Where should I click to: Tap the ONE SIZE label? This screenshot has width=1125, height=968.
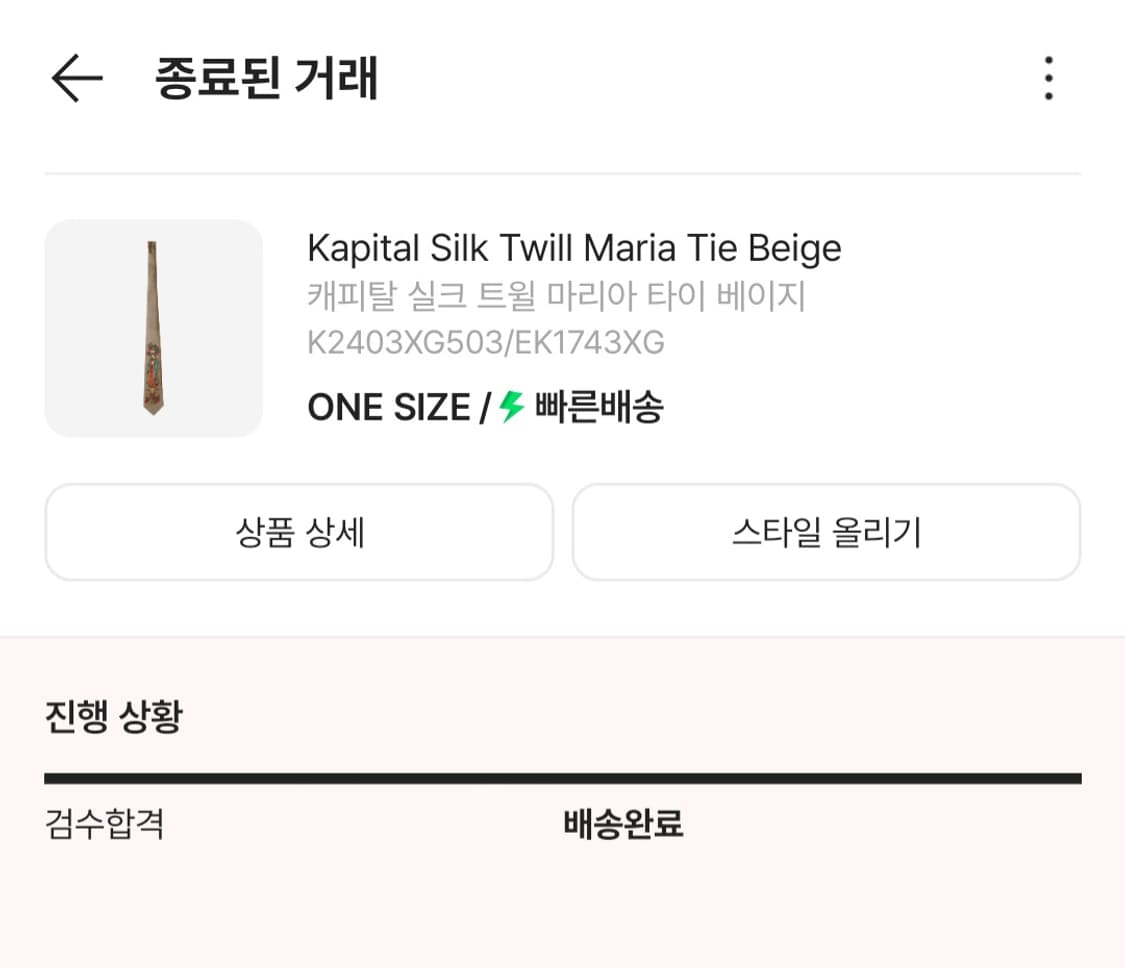click(x=385, y=406)
